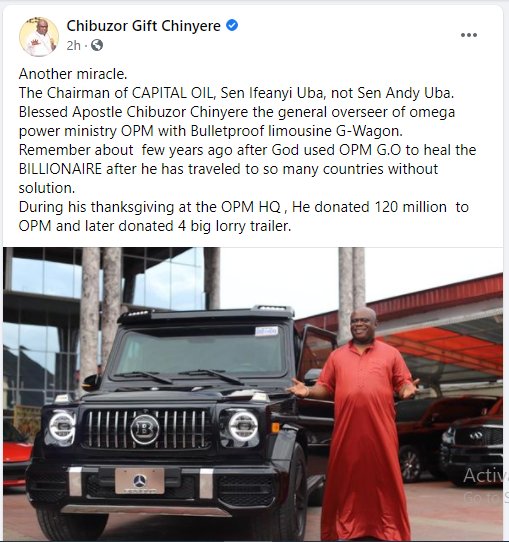Click the Mercedes star on front plate
This screenshot has width=509, height=542.
coord(140,481)
